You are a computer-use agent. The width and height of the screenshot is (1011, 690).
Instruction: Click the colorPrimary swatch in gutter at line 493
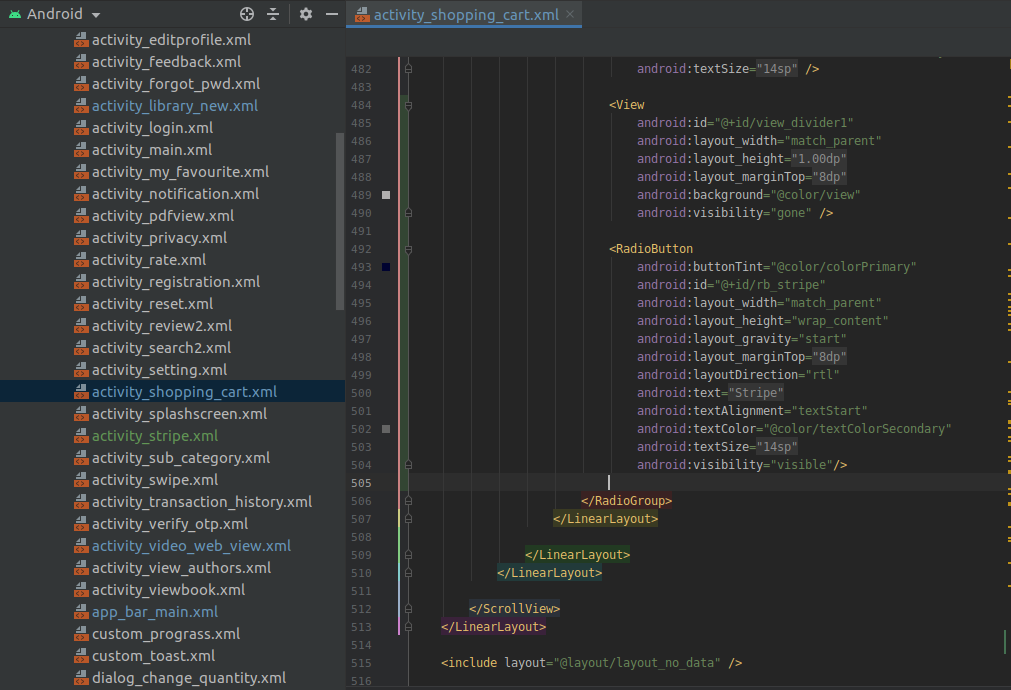[x=386, y=267]
